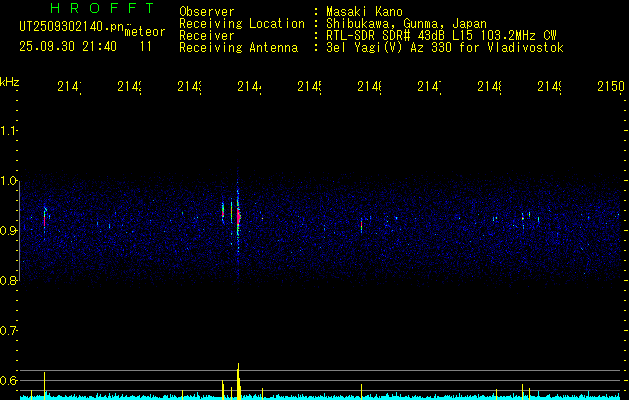
Task: Select the UT2509302140 filename label
Action: tap(68, 29)
